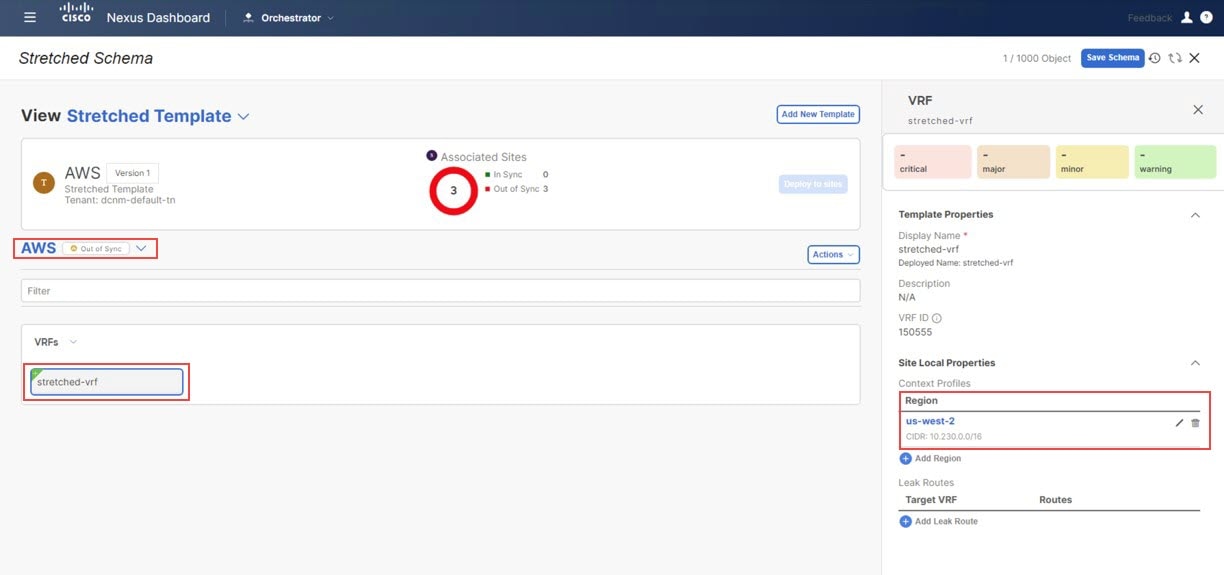Click the Out of Sync status badge
Viewport: 1224px width, 575px height.
tap(96, 248)
